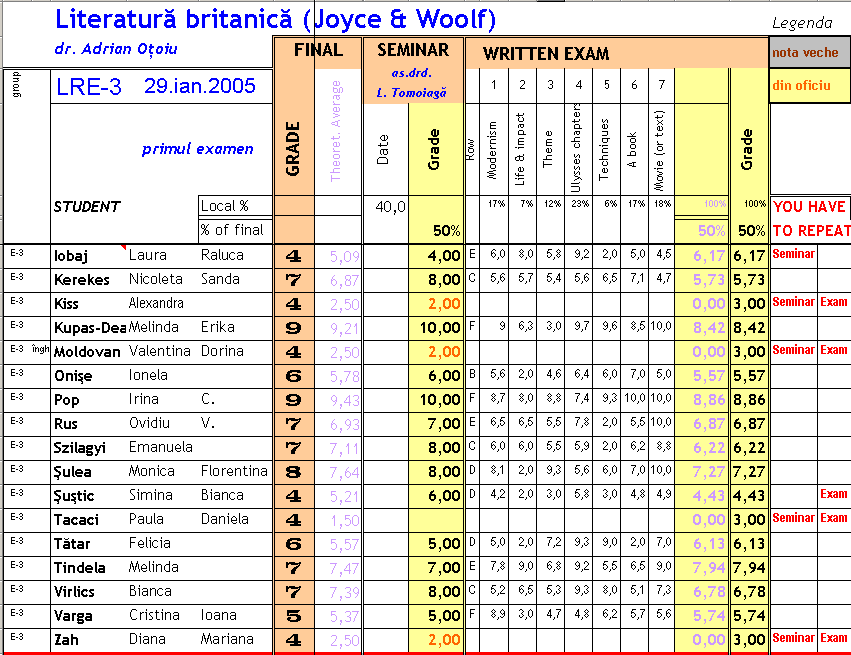Viewport: 851px width, 655px height.
Task: Click the first name 'Alexandra' in the Kiss row
Action: [156, 303]
